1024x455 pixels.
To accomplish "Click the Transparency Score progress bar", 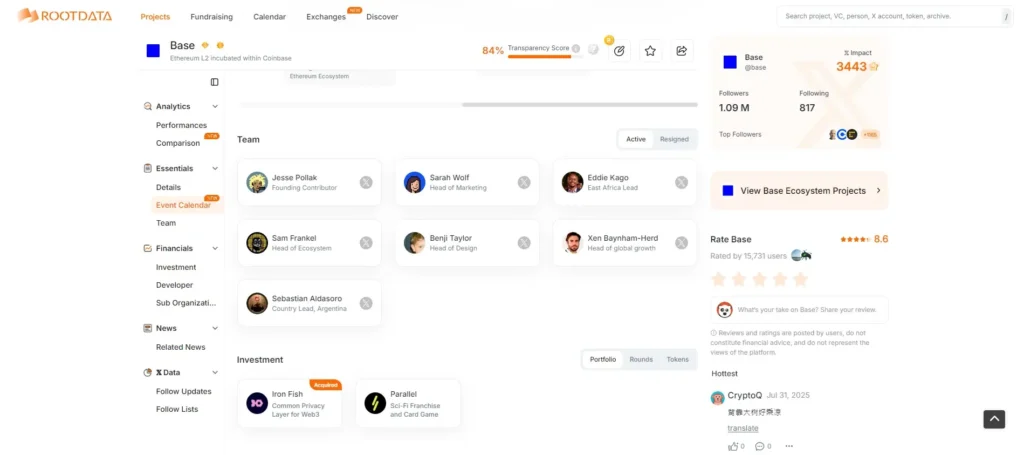I will pos(544,57).
